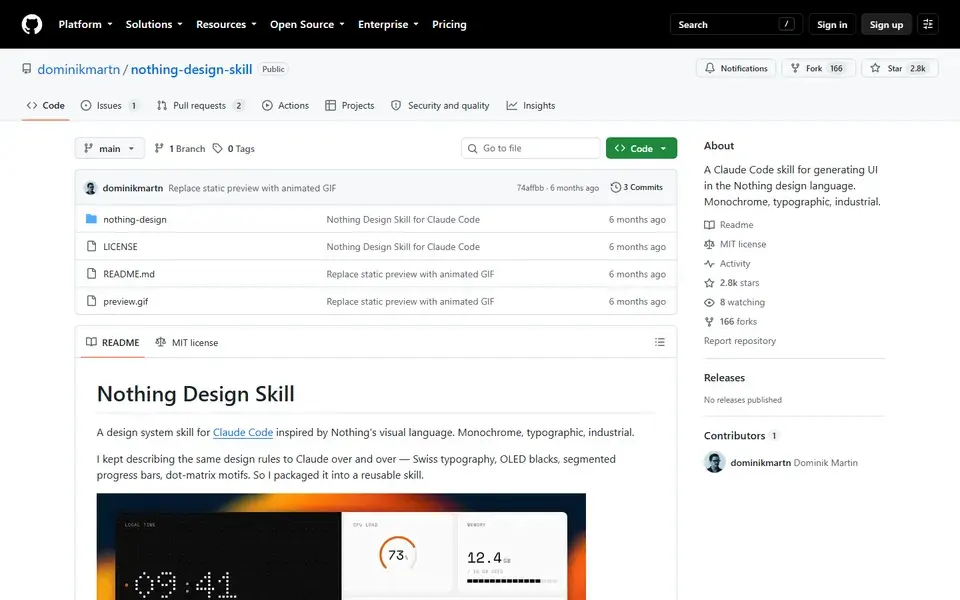The width and height of the screenshot is (960, 600).
Task: Open the Issues tab
Action: click(109, 105)
